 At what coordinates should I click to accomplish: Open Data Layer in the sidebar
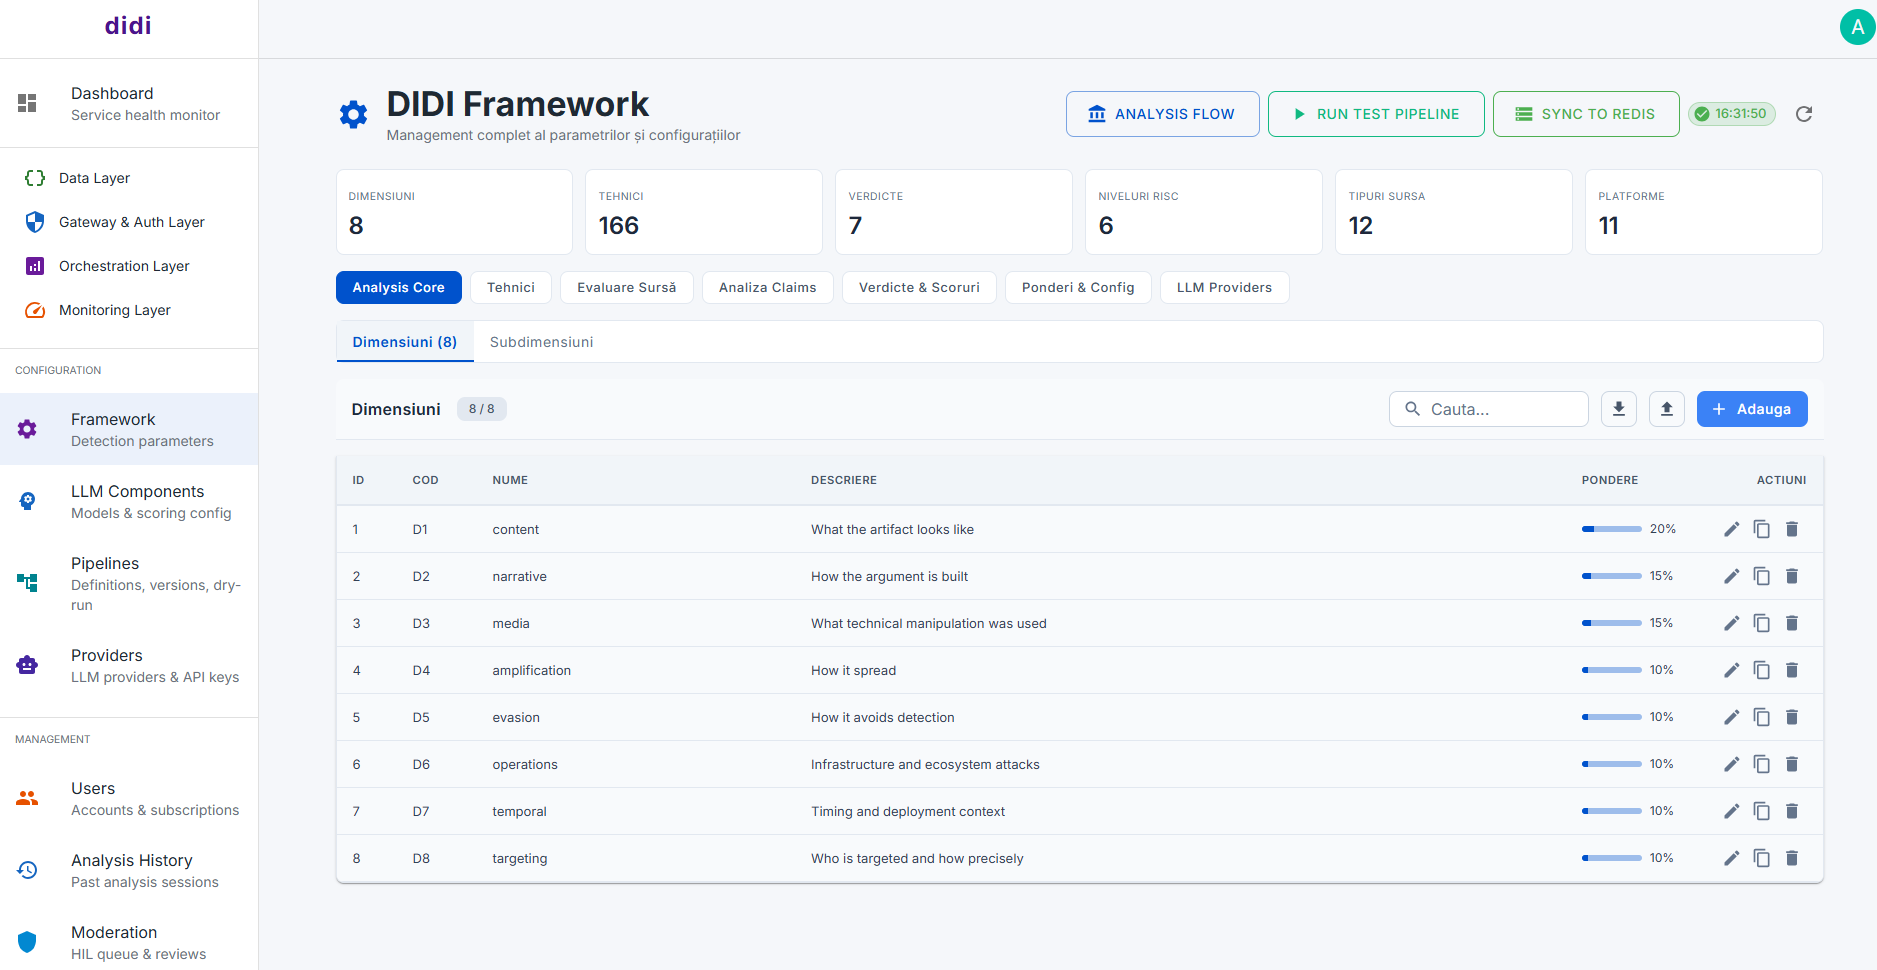pyautogui.click(x=129, y=178)
